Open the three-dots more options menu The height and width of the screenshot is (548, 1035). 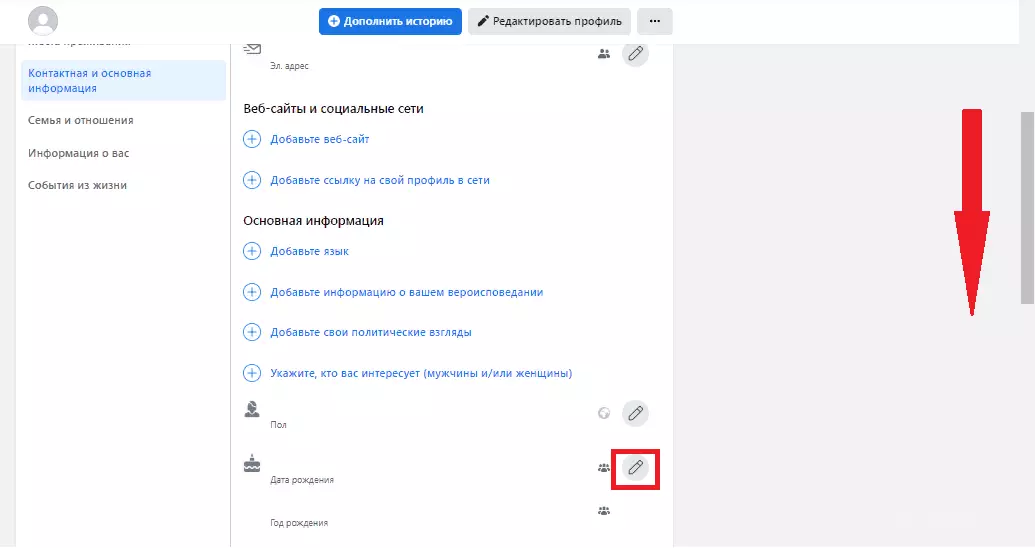click(655, 21)
